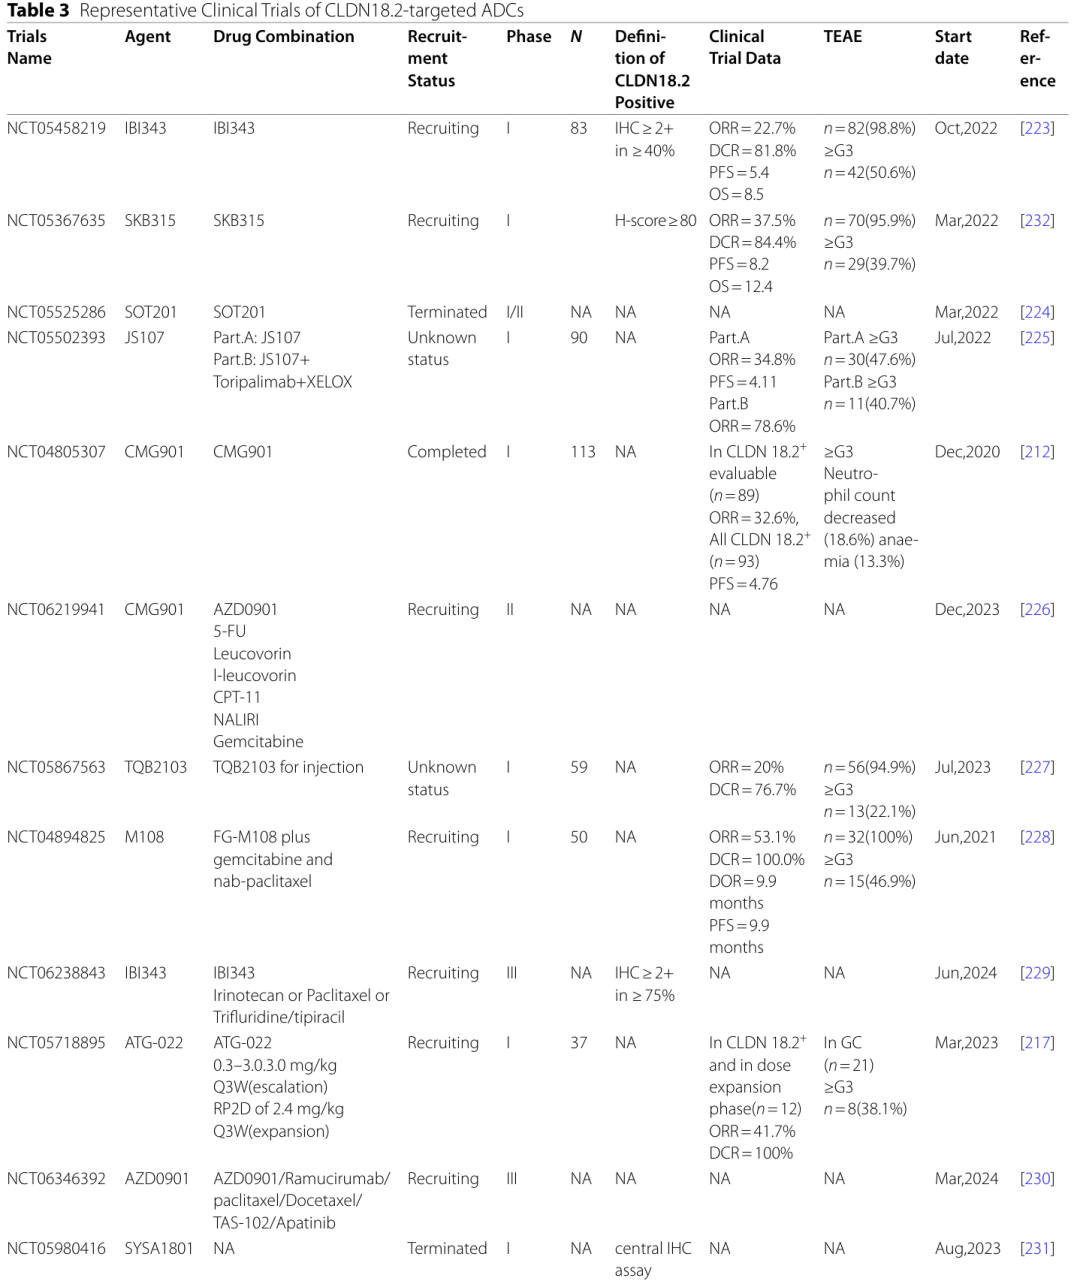Open reference 226 link
Image resolution: width=1080 pixels, height=1281 pixels.
pyautogui.click(x=1037, y=610)
